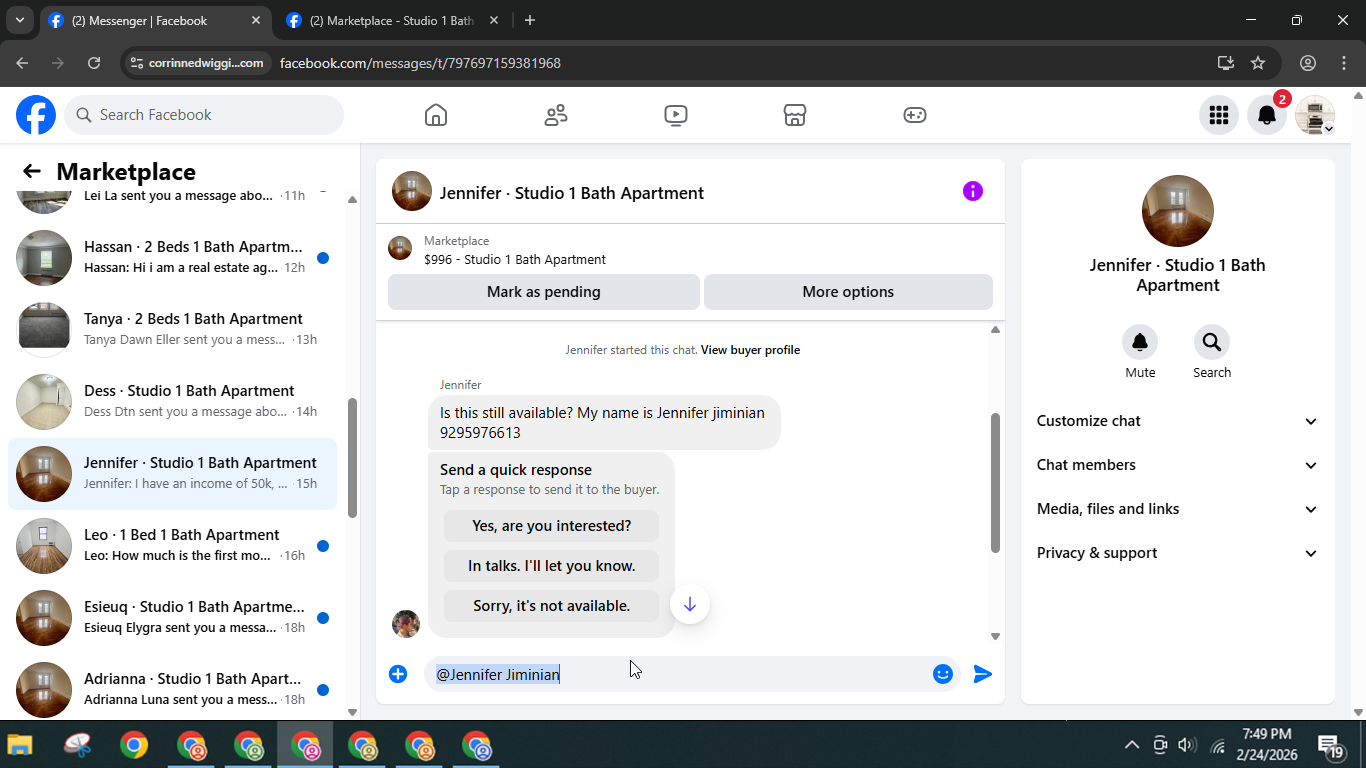The height and width of the screenshot is (768, 1366).
Task: Switch to Messenger Facebook browser tab
Action: coord(155,20)
